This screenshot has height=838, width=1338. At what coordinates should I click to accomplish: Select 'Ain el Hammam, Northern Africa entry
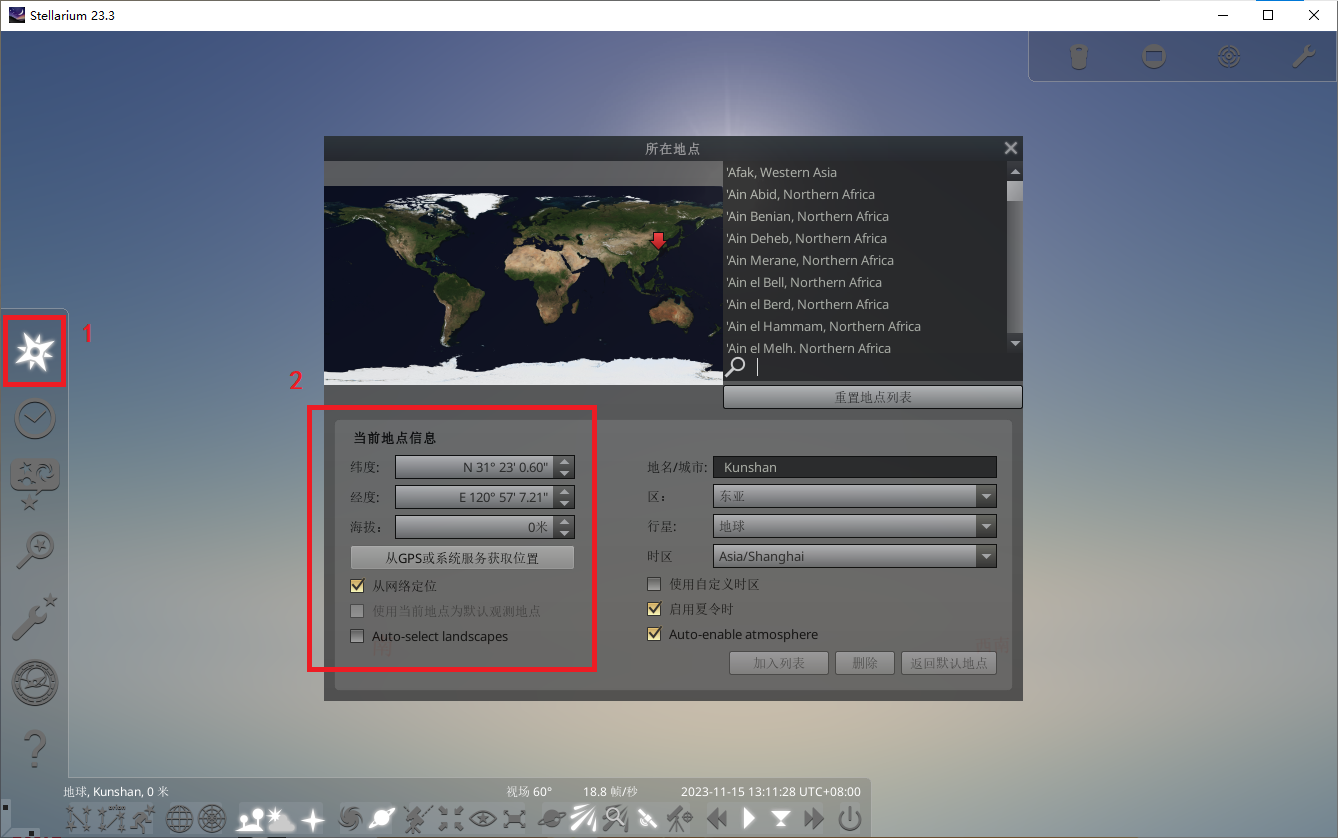[x=823, y=327]
